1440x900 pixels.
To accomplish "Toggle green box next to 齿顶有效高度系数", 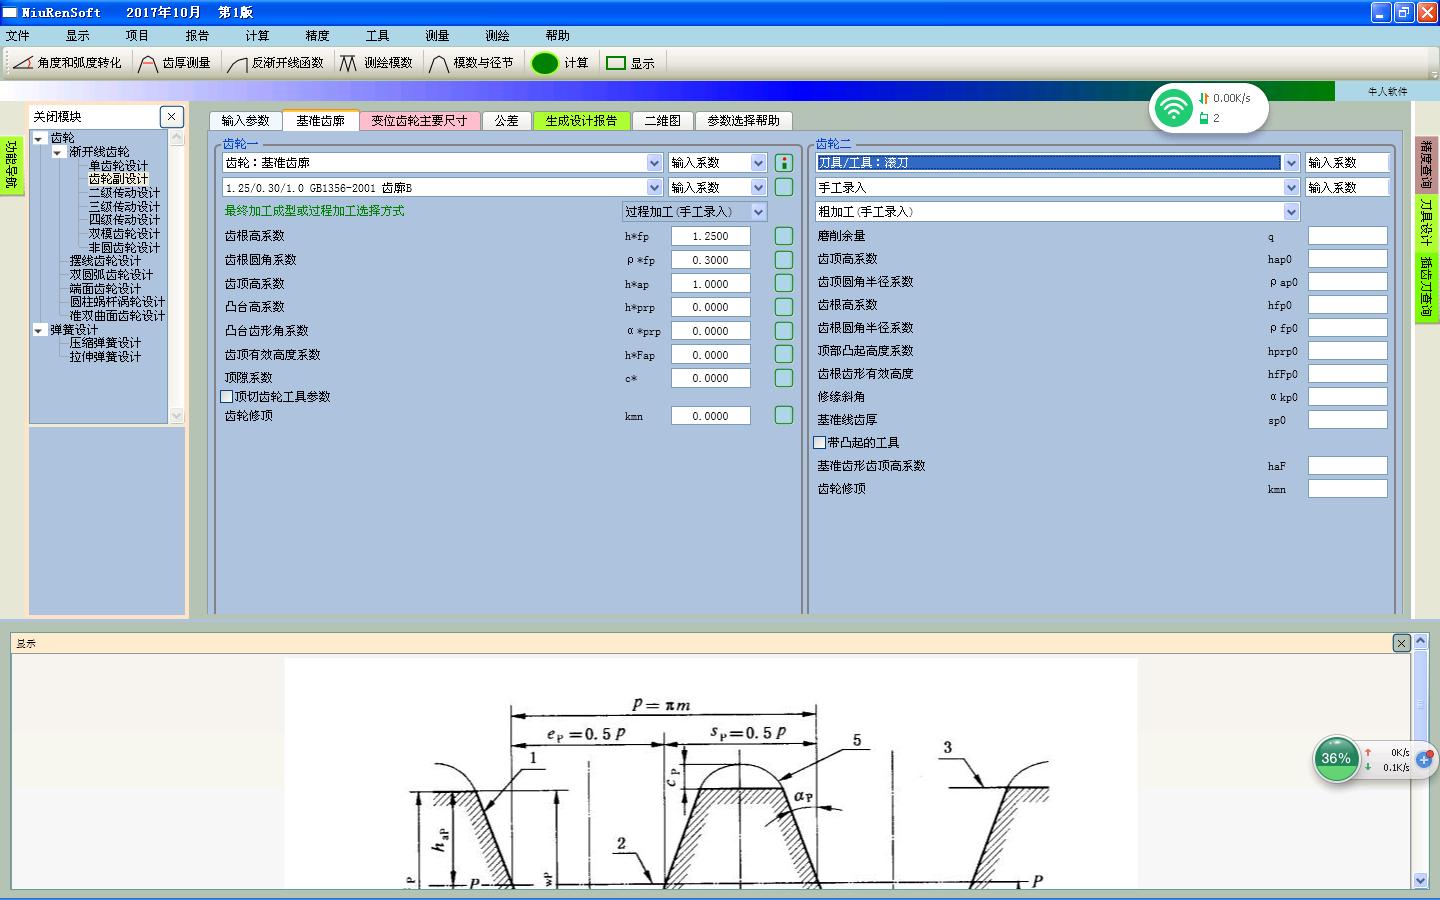I will point(784,354).
